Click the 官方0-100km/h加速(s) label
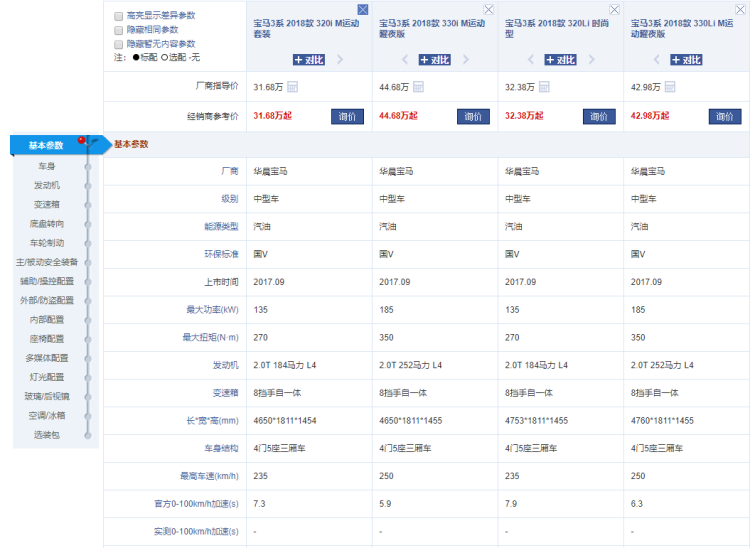 (x=196, y=504)
